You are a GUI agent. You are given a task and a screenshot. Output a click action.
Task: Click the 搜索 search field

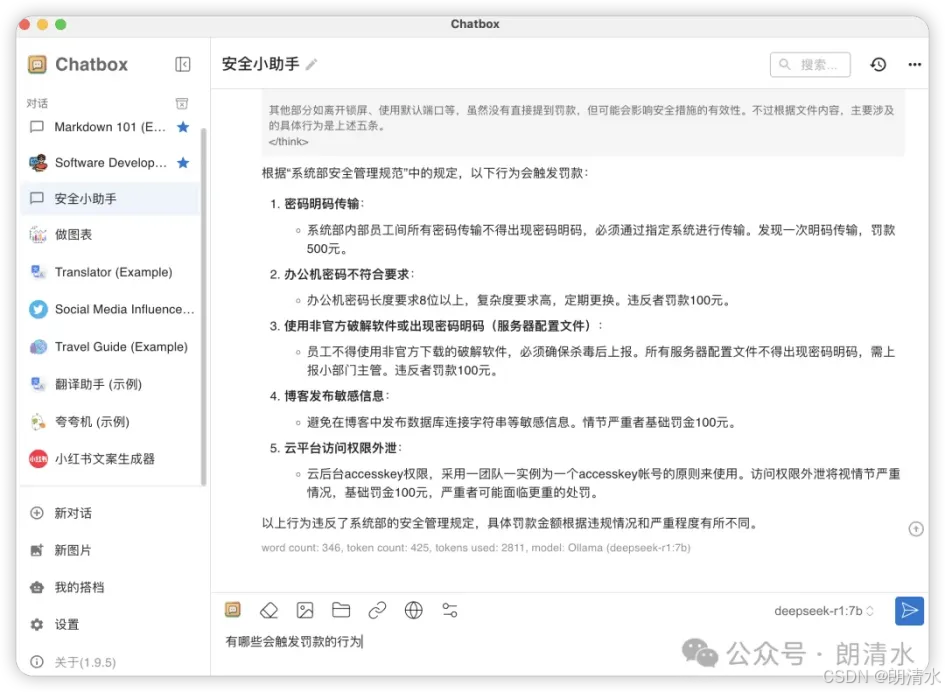pos(810,64)
